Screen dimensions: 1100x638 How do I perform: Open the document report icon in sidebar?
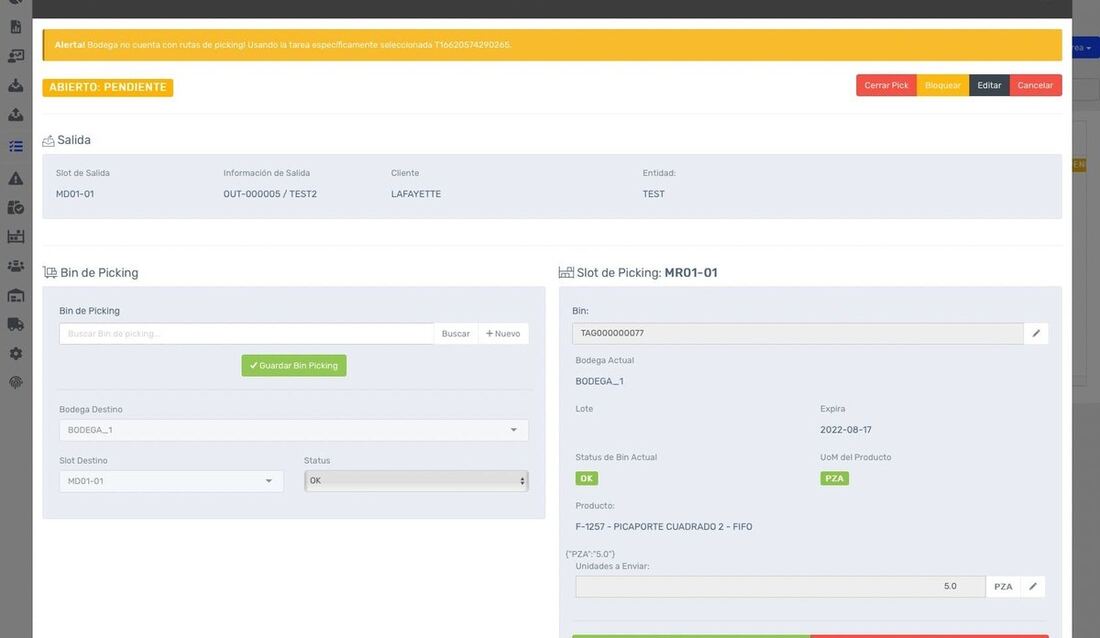(15, 27)
